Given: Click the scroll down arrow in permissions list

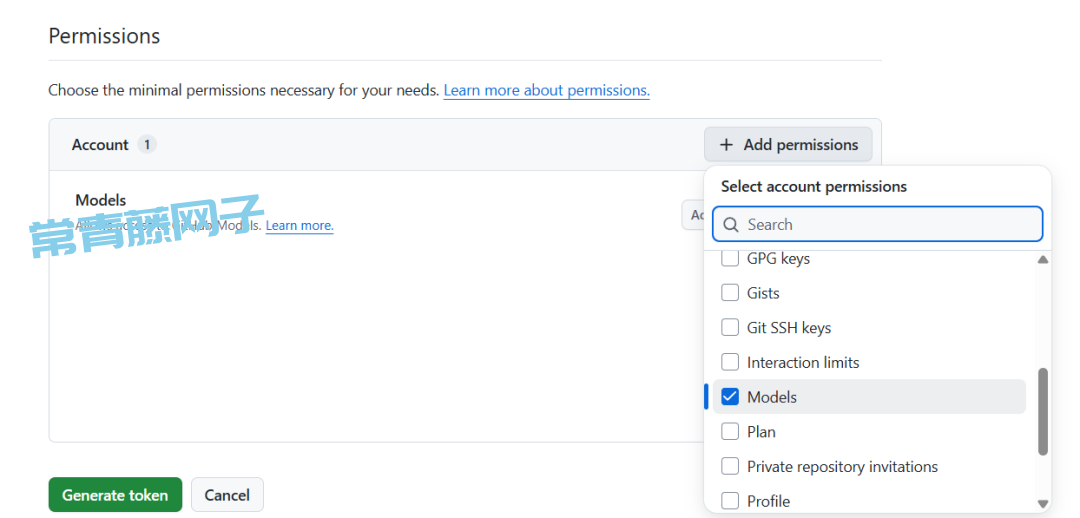Looking at the screenshot, I should click(x=1043, y=504).
